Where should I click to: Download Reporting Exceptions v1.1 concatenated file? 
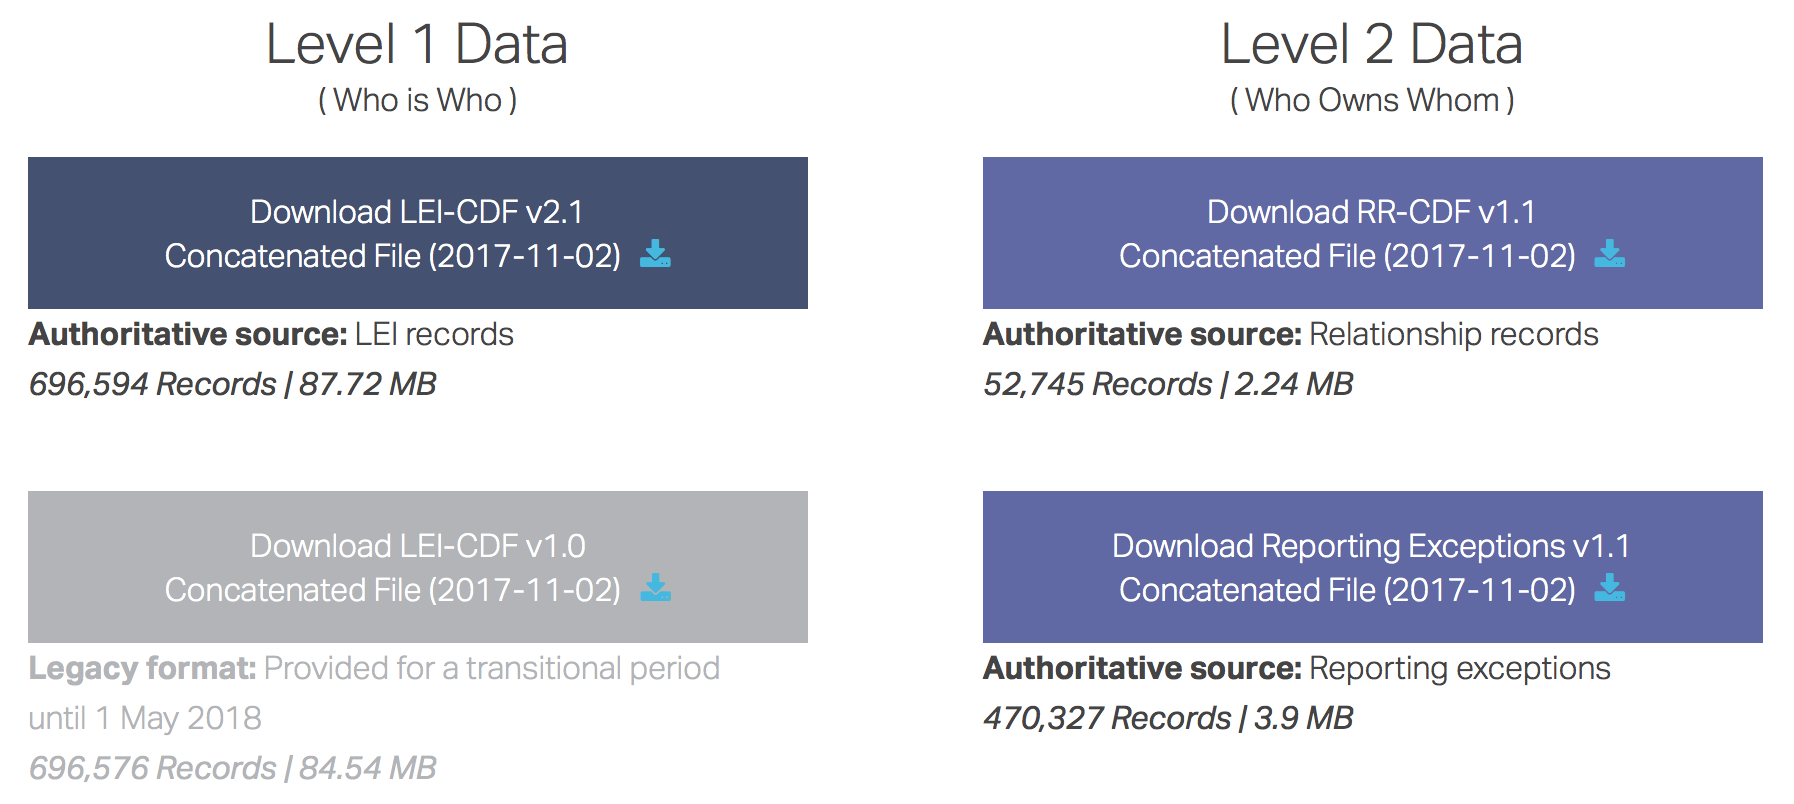coord(1372,567)
